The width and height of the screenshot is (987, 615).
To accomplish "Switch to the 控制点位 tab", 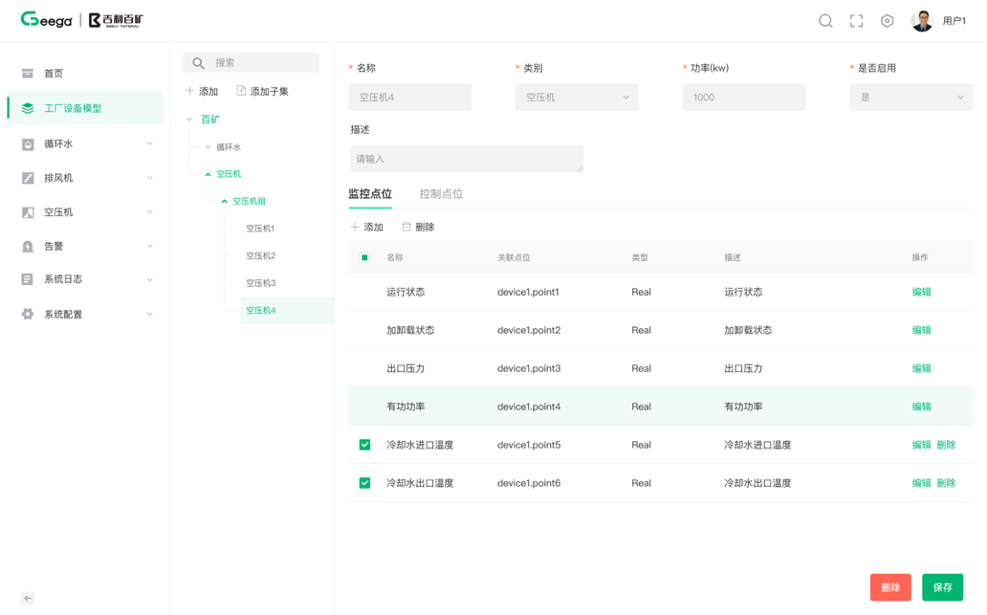I will pyautogui.click(x=441, y=194).
